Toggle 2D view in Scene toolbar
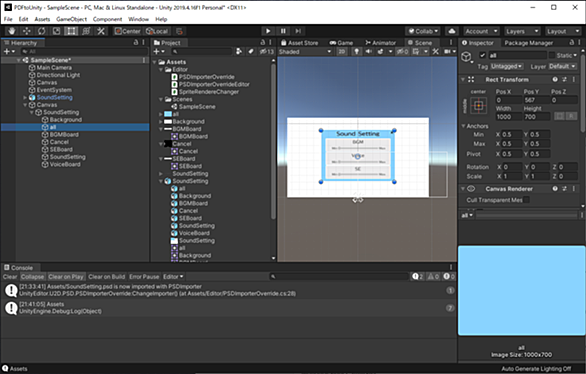 (x=342, y=52)
